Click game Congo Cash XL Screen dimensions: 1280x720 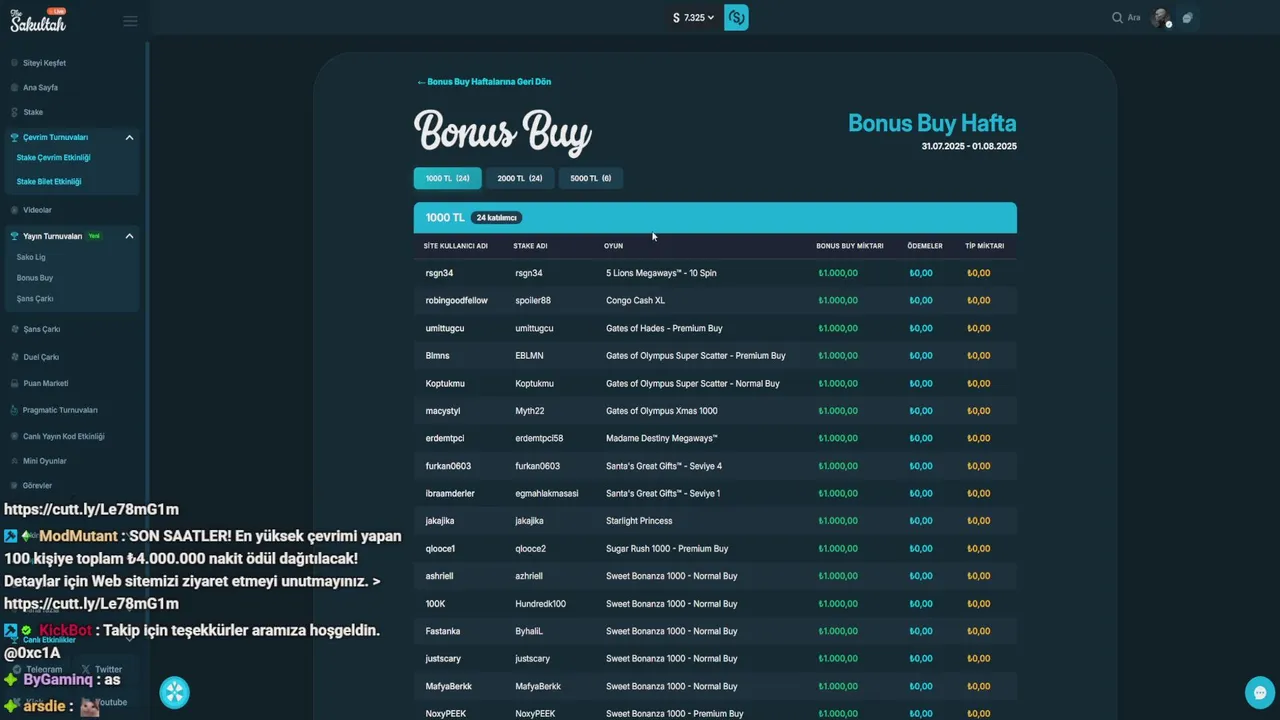pyautogui.click(x=635, y=300)
